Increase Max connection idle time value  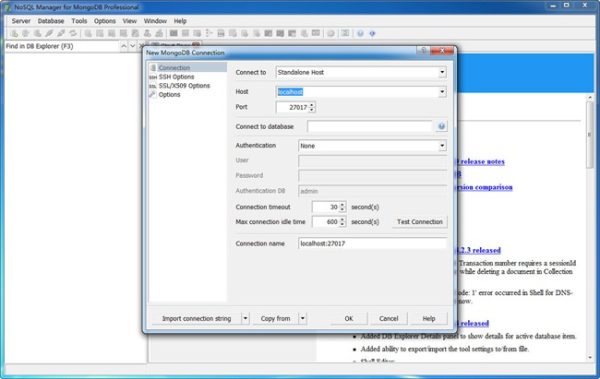click(342, 219)
